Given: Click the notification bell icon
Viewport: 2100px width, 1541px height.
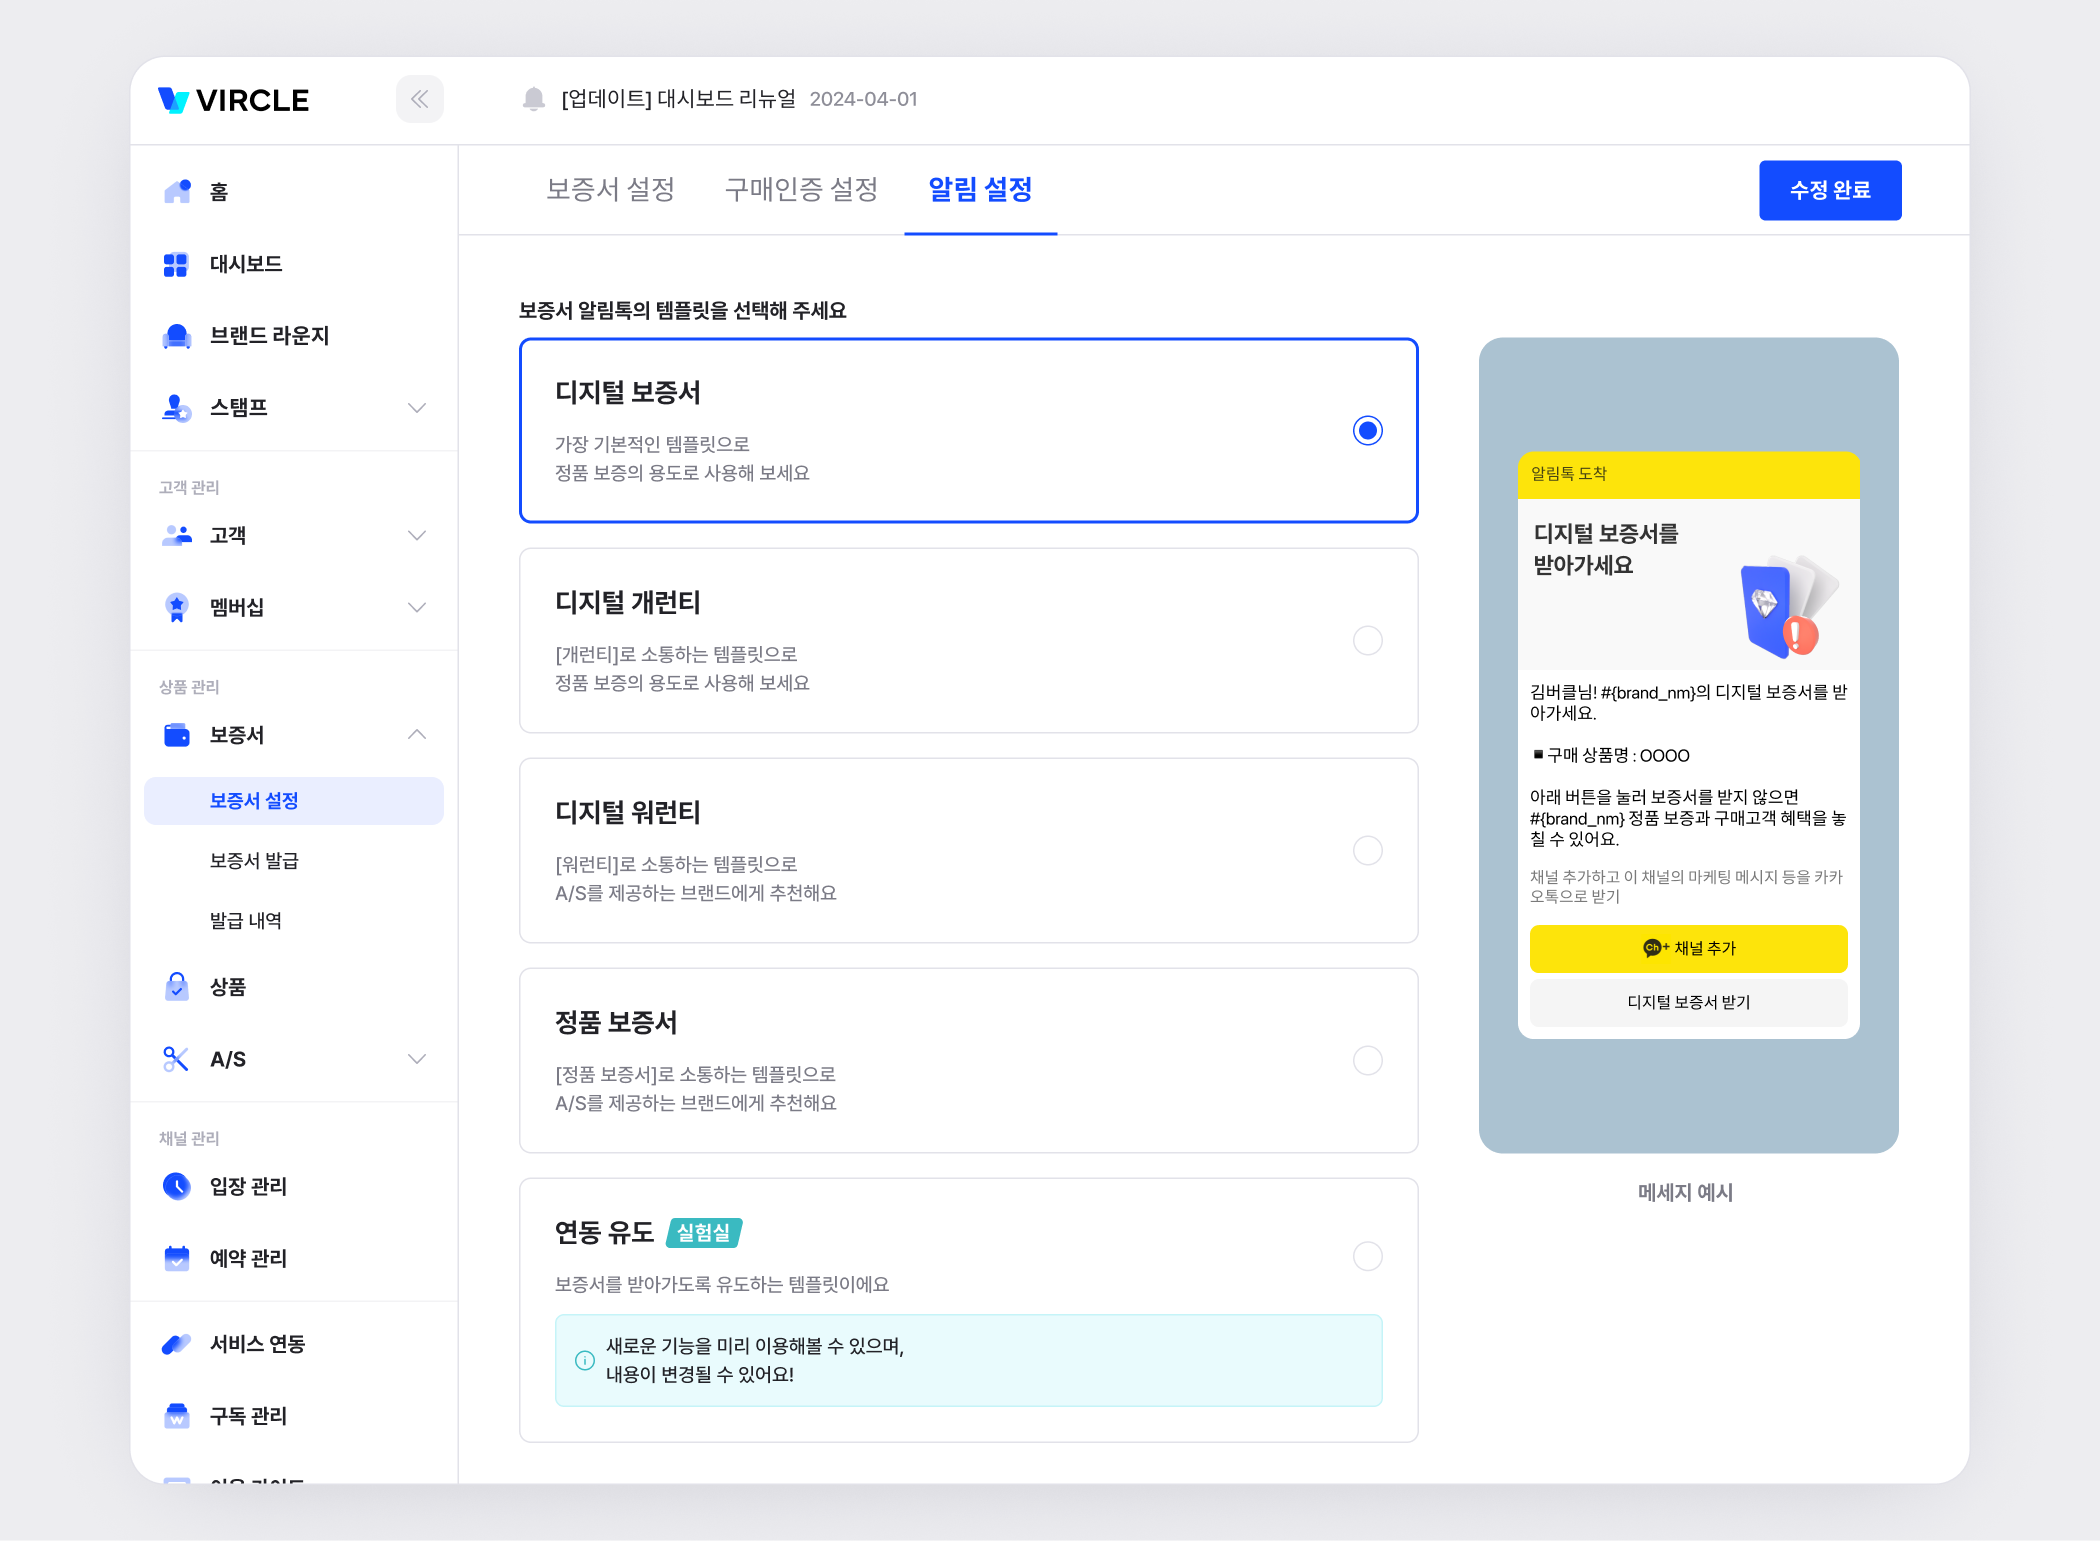Looking at the screenshot, I should point(534,99).
